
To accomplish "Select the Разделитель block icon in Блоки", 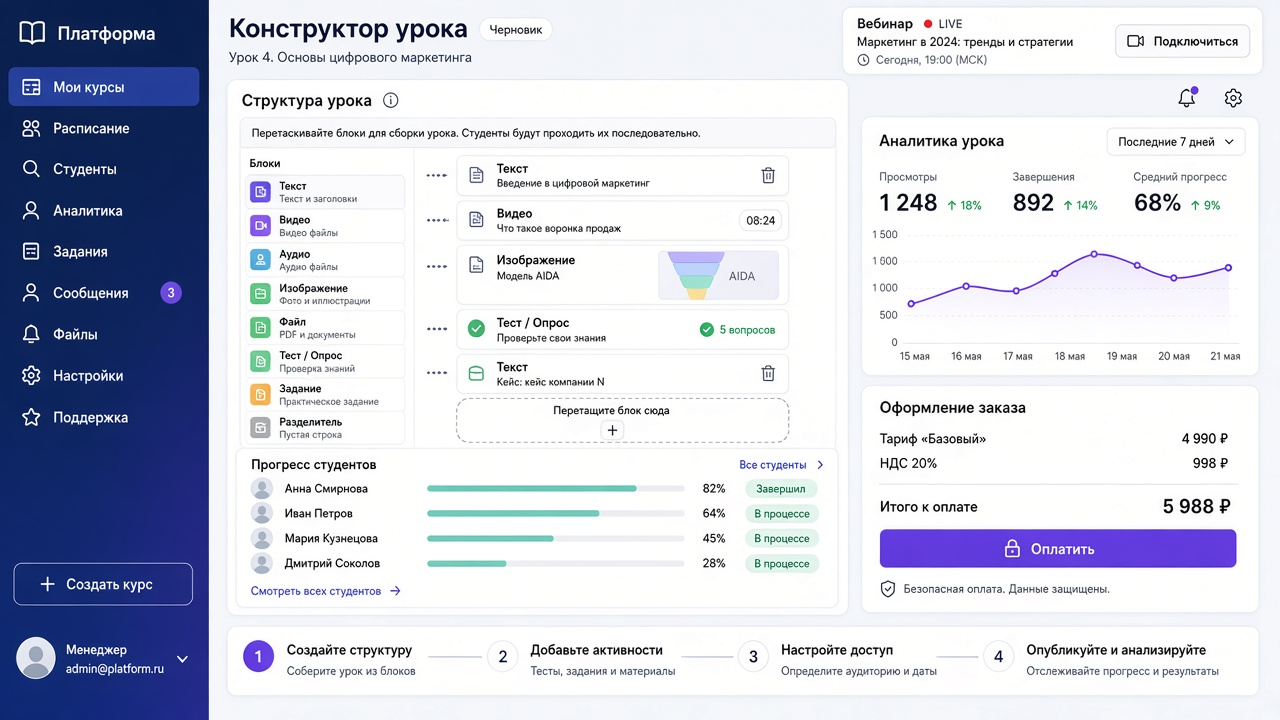I will (x=260, y=427).
